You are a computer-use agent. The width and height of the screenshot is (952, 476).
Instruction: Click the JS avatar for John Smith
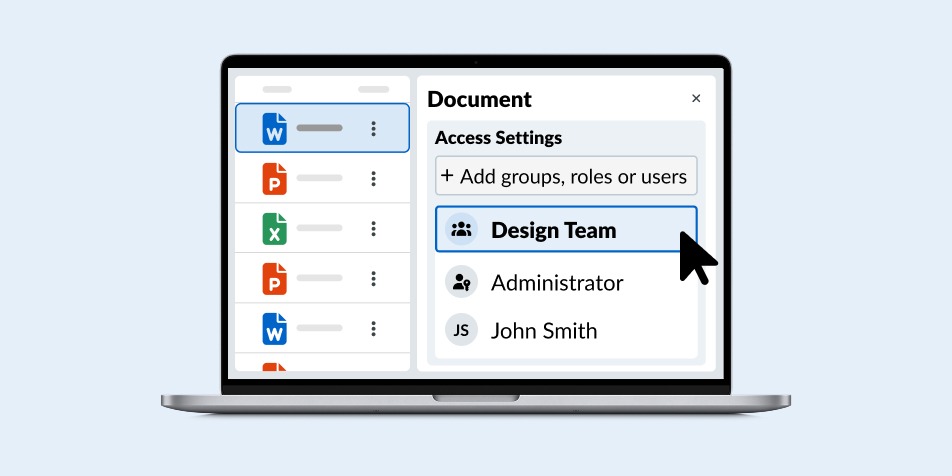(461, 330)
